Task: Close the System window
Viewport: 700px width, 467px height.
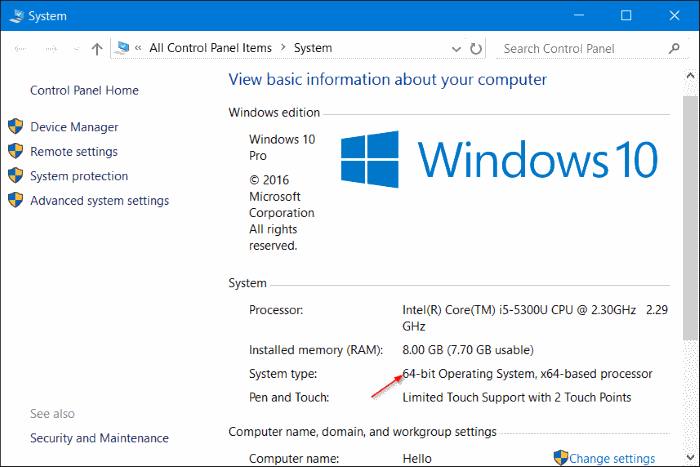Action: point(675,16)
